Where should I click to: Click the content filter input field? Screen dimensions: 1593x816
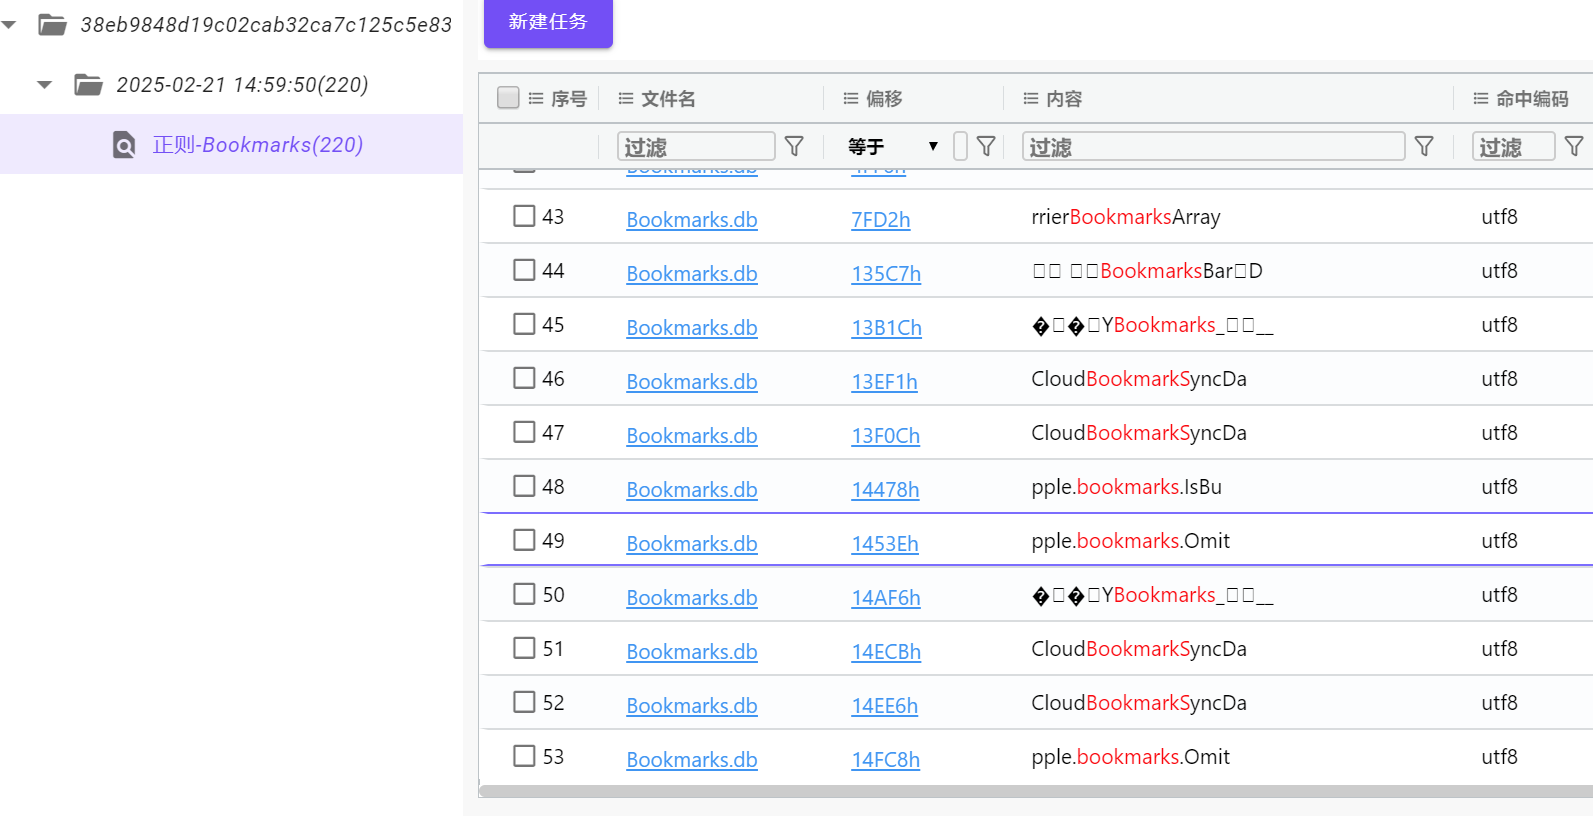point(1212,147)
